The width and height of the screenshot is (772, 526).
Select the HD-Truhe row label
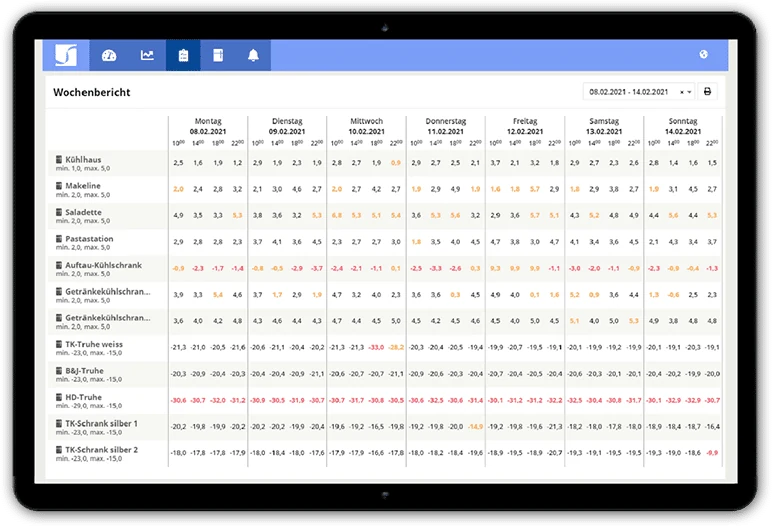pyautogui.click(x=83, y=397)
